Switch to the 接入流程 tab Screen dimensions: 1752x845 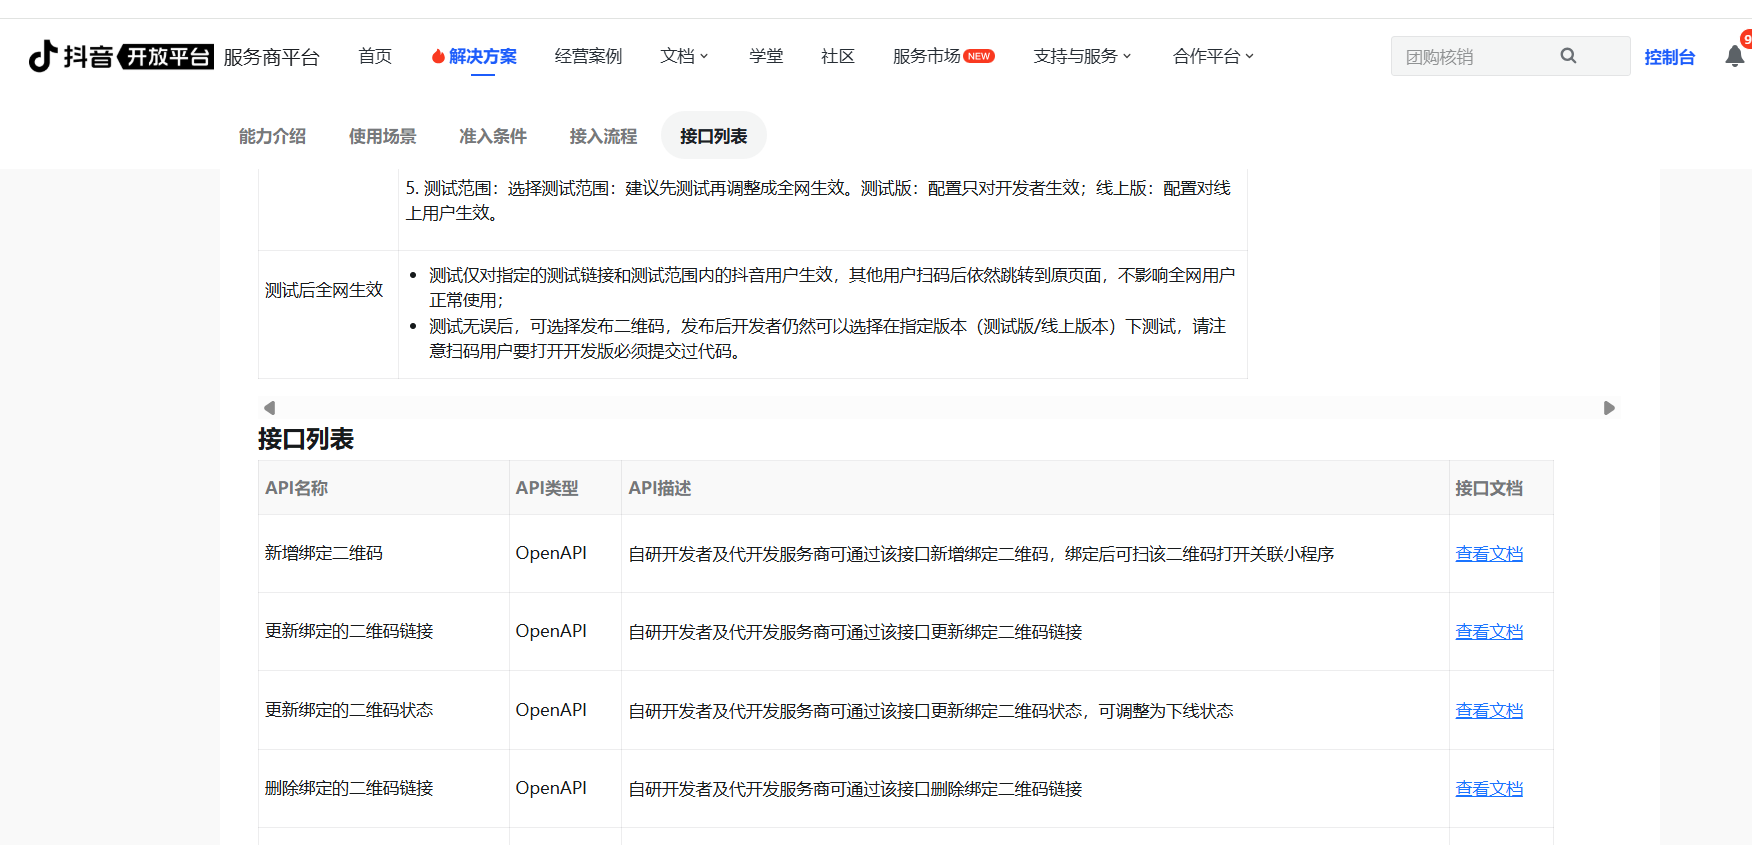pos(603,136)
